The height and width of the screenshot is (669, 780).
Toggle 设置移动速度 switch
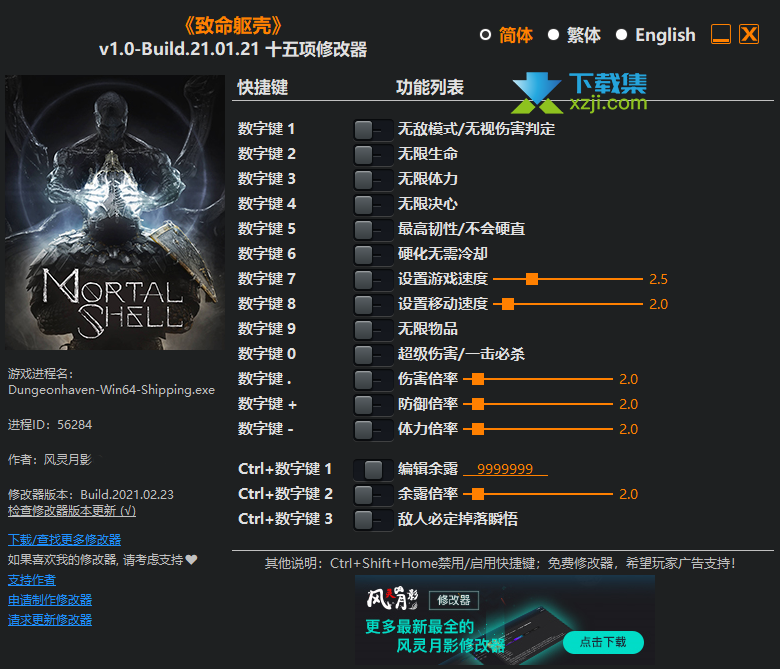pyautogui.click(x=373, y=305)
